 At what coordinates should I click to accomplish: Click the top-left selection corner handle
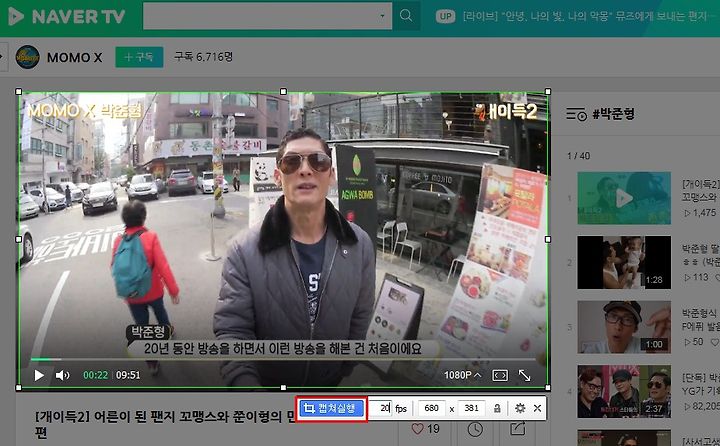coord(18,92)
